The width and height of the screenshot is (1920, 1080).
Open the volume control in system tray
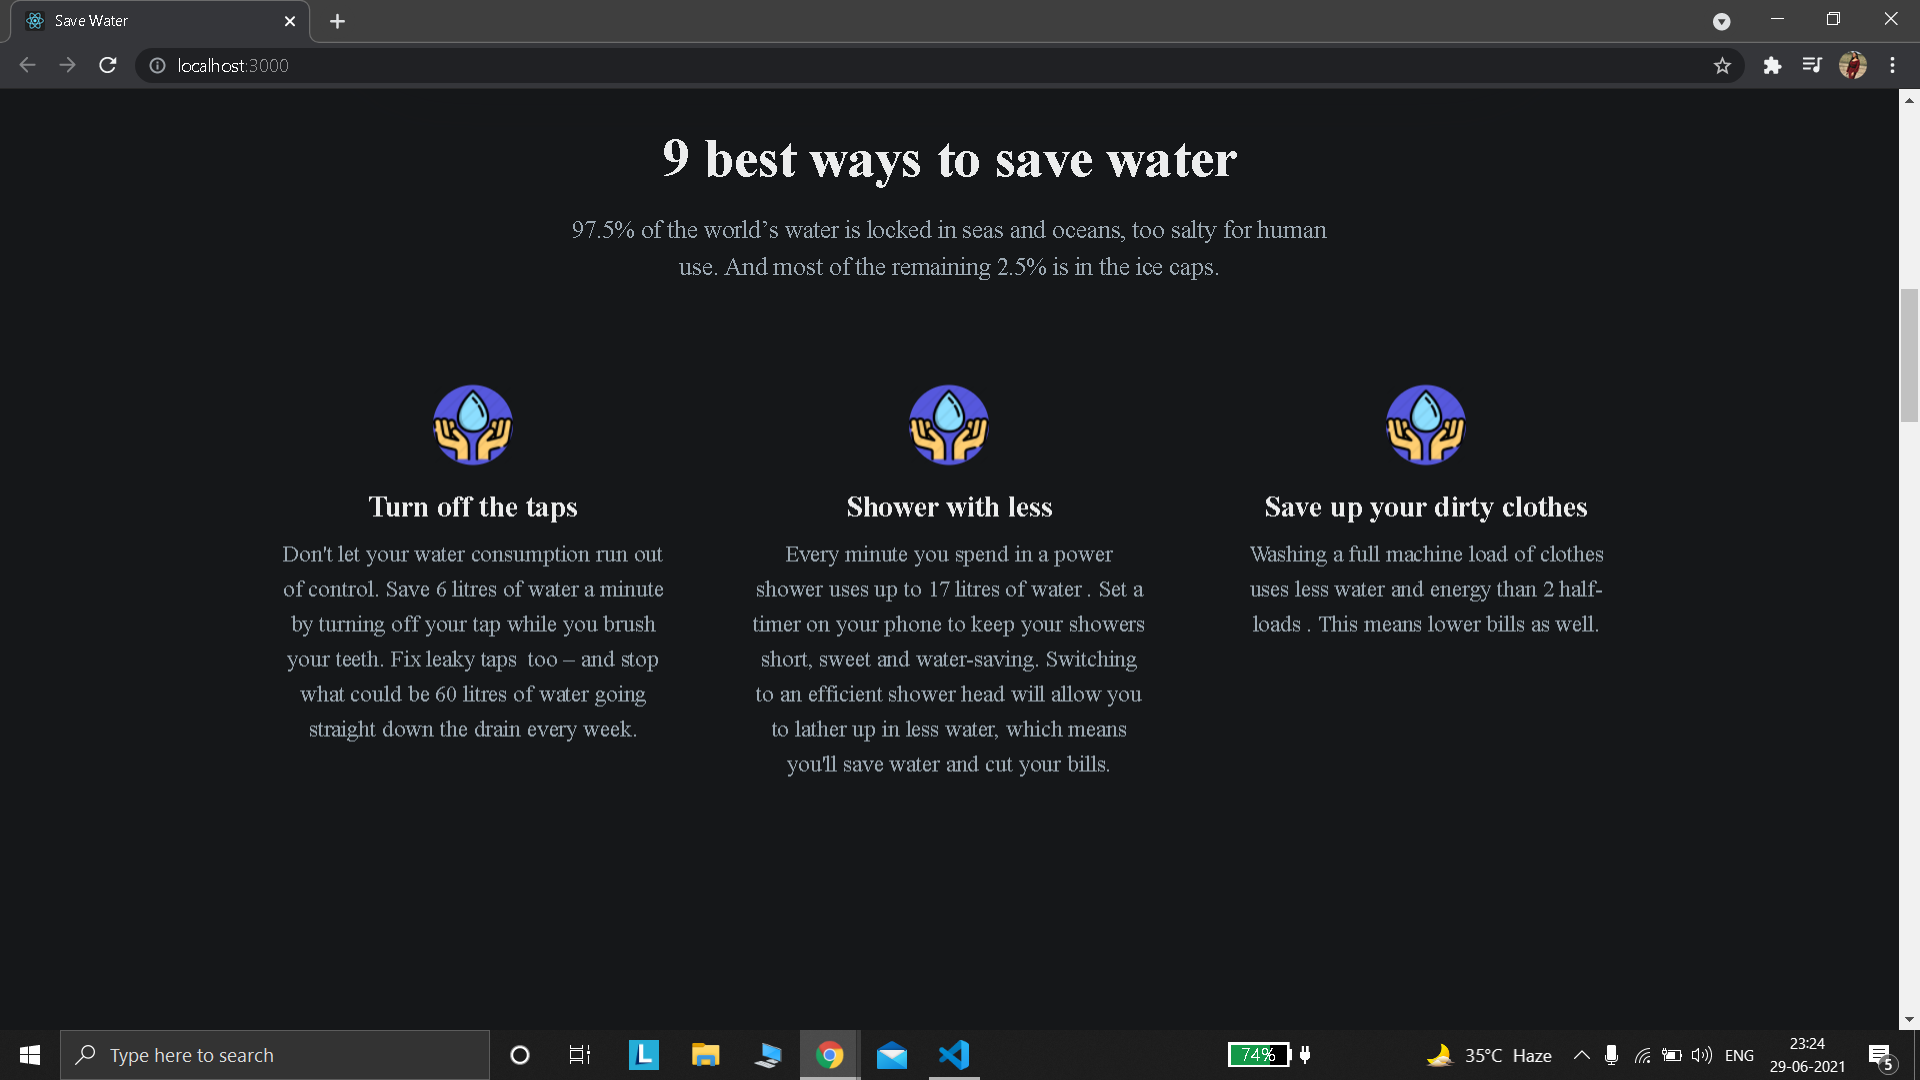click(x=1701, y=1055)
